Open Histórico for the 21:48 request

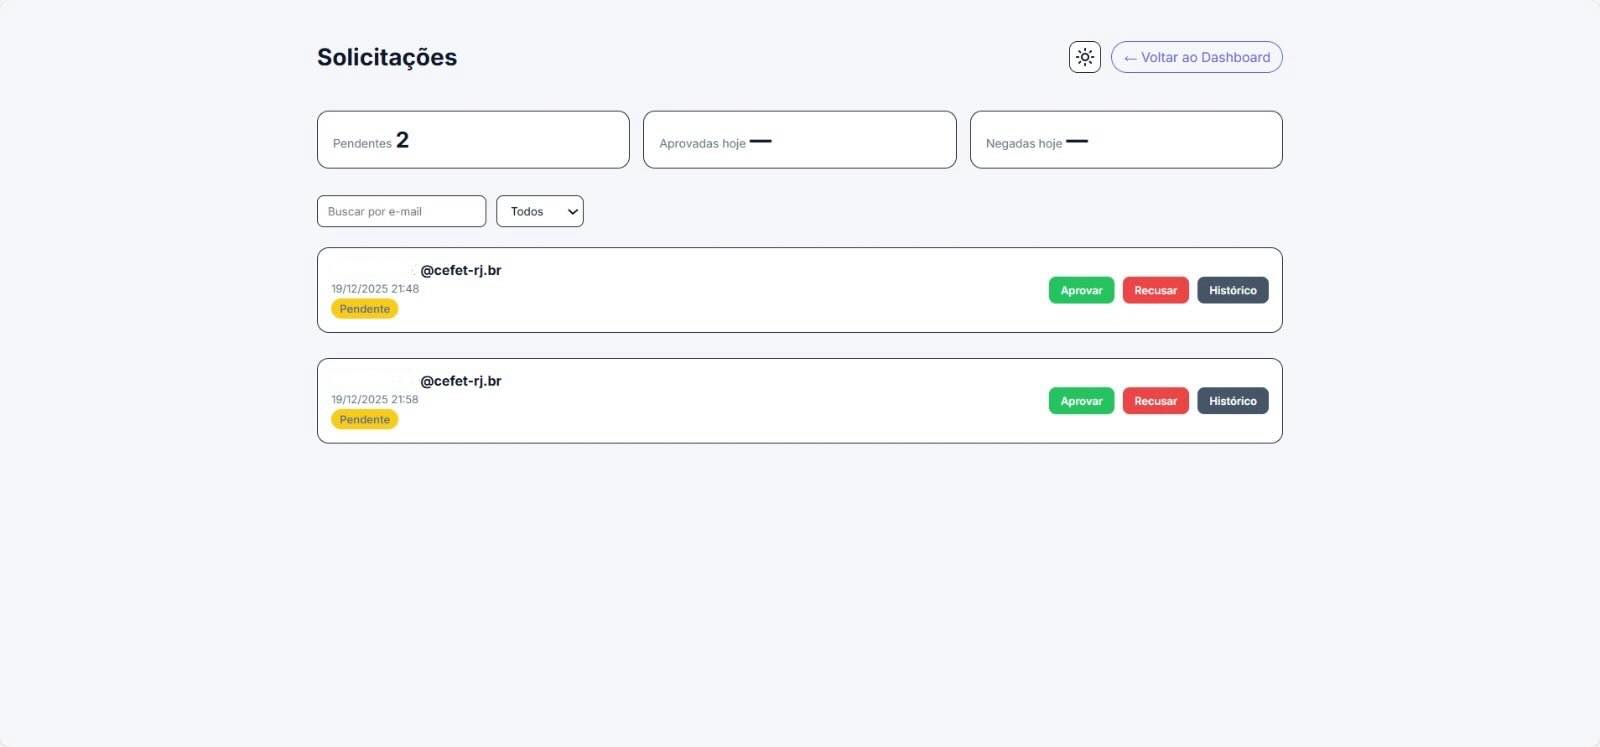(x=1232, y=290)
